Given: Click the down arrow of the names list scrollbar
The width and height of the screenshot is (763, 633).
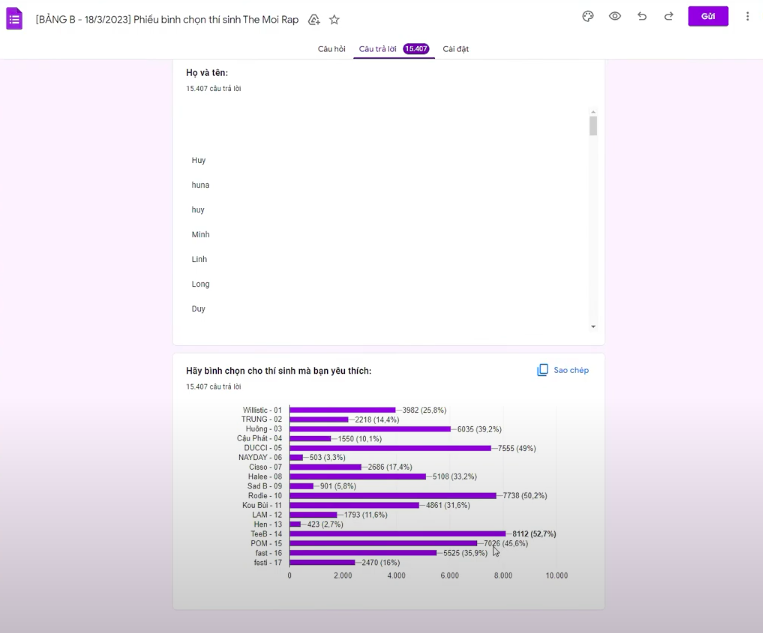Looking at the screenshot, I should (x=593, y=326).
